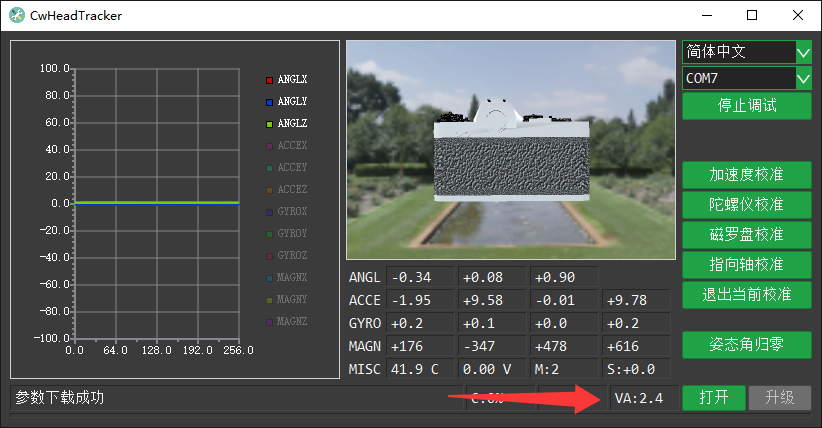This screenshot has width=822, height=428.
Task: Click the ANGL value -0.34
Action: [420, 277]
